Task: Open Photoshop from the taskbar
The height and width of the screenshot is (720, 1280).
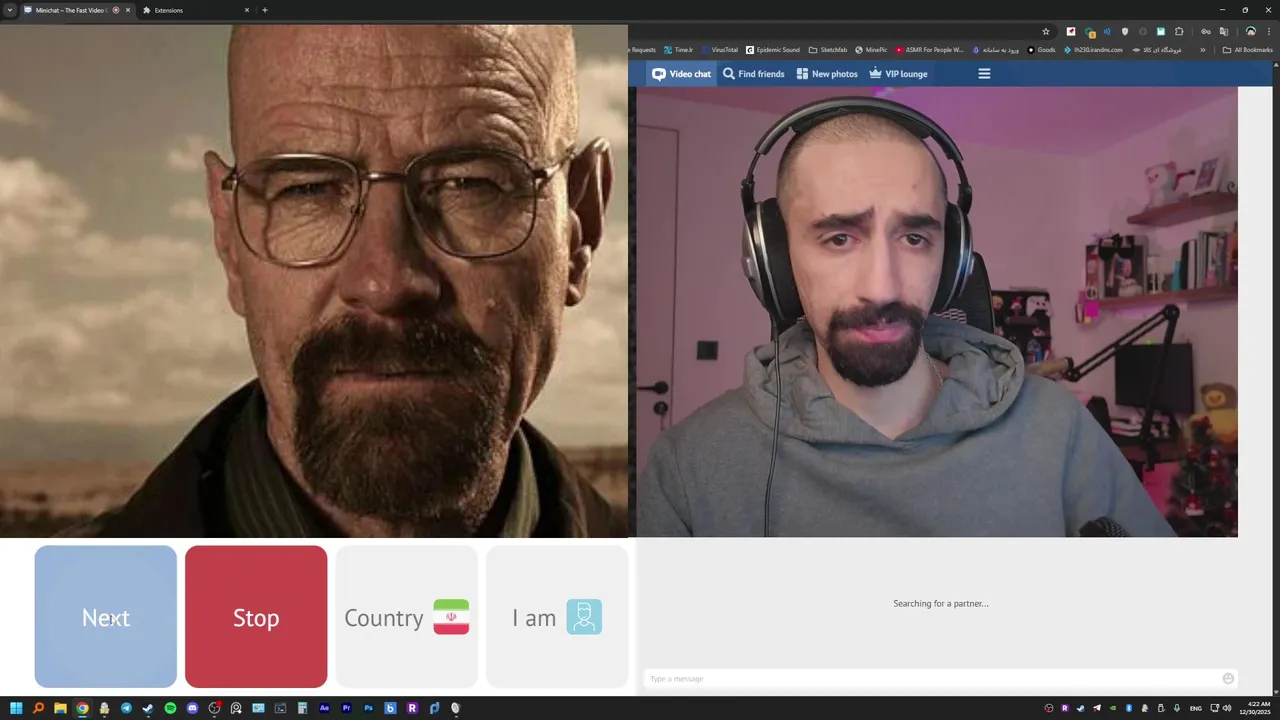Action: pos(368,708)
